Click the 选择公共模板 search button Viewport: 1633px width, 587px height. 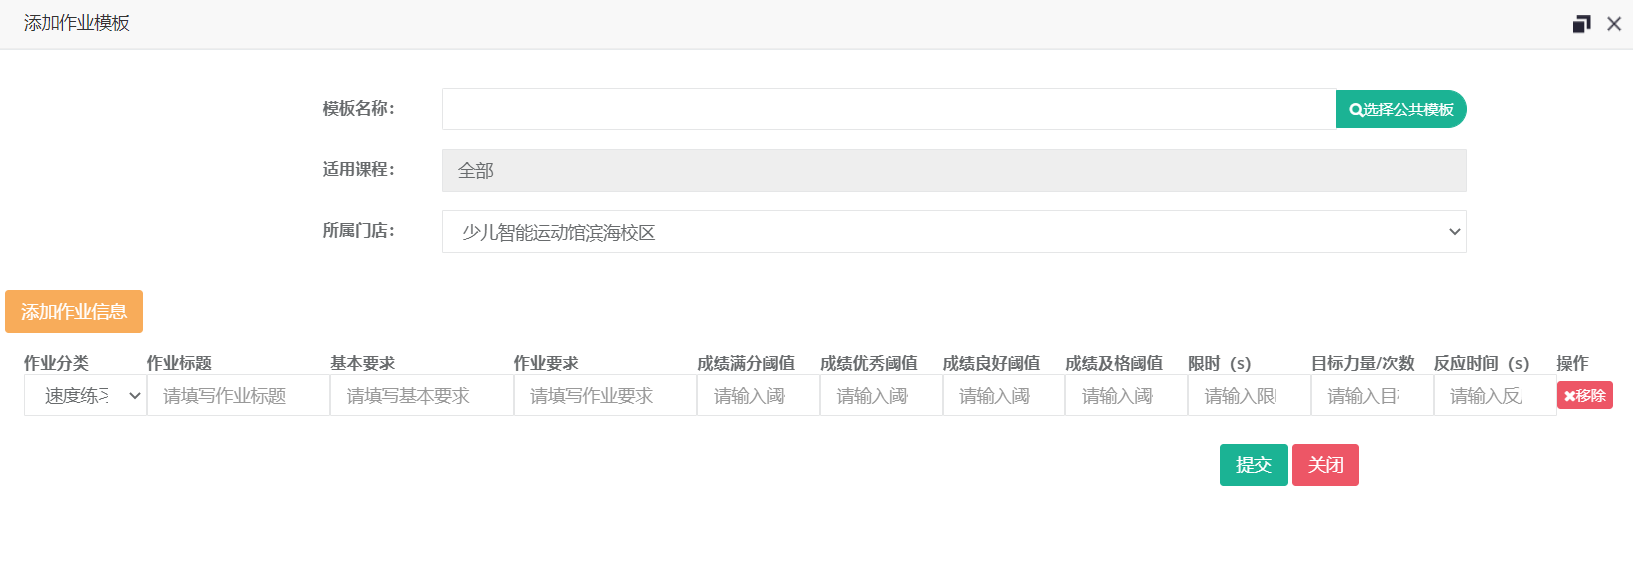(1400, 109)
